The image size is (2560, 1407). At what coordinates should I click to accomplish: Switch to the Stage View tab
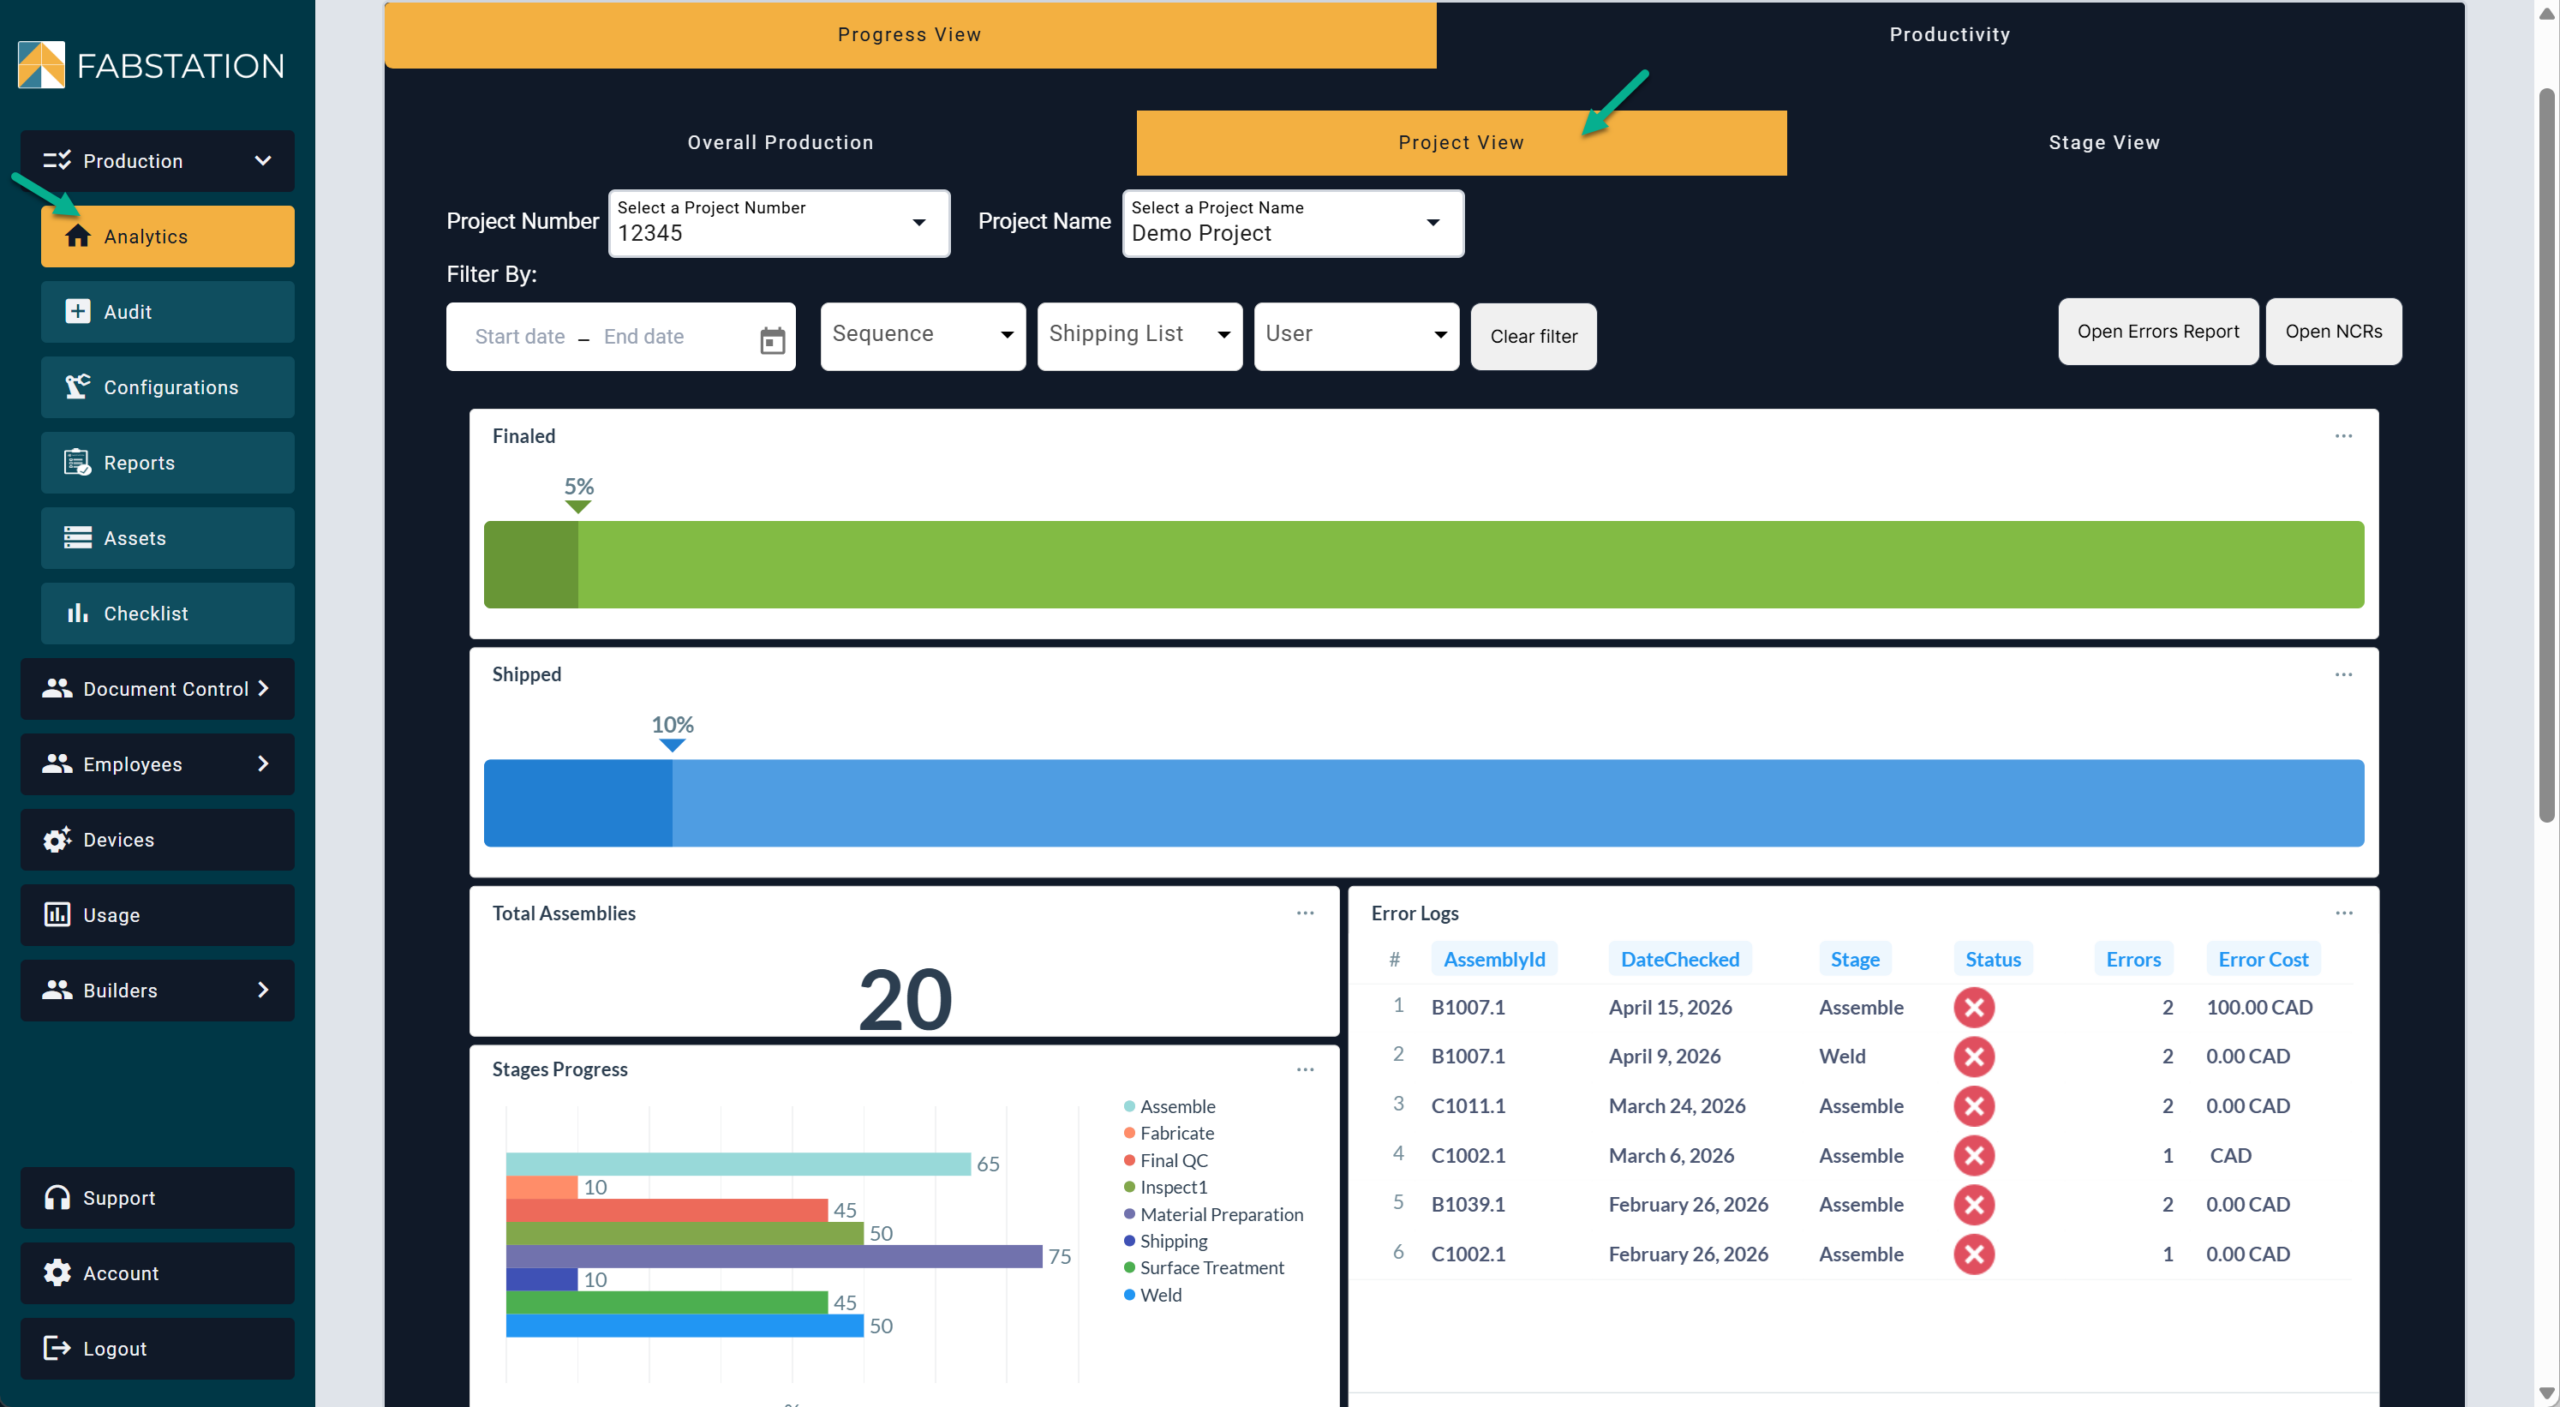(x=2103, y=143)
